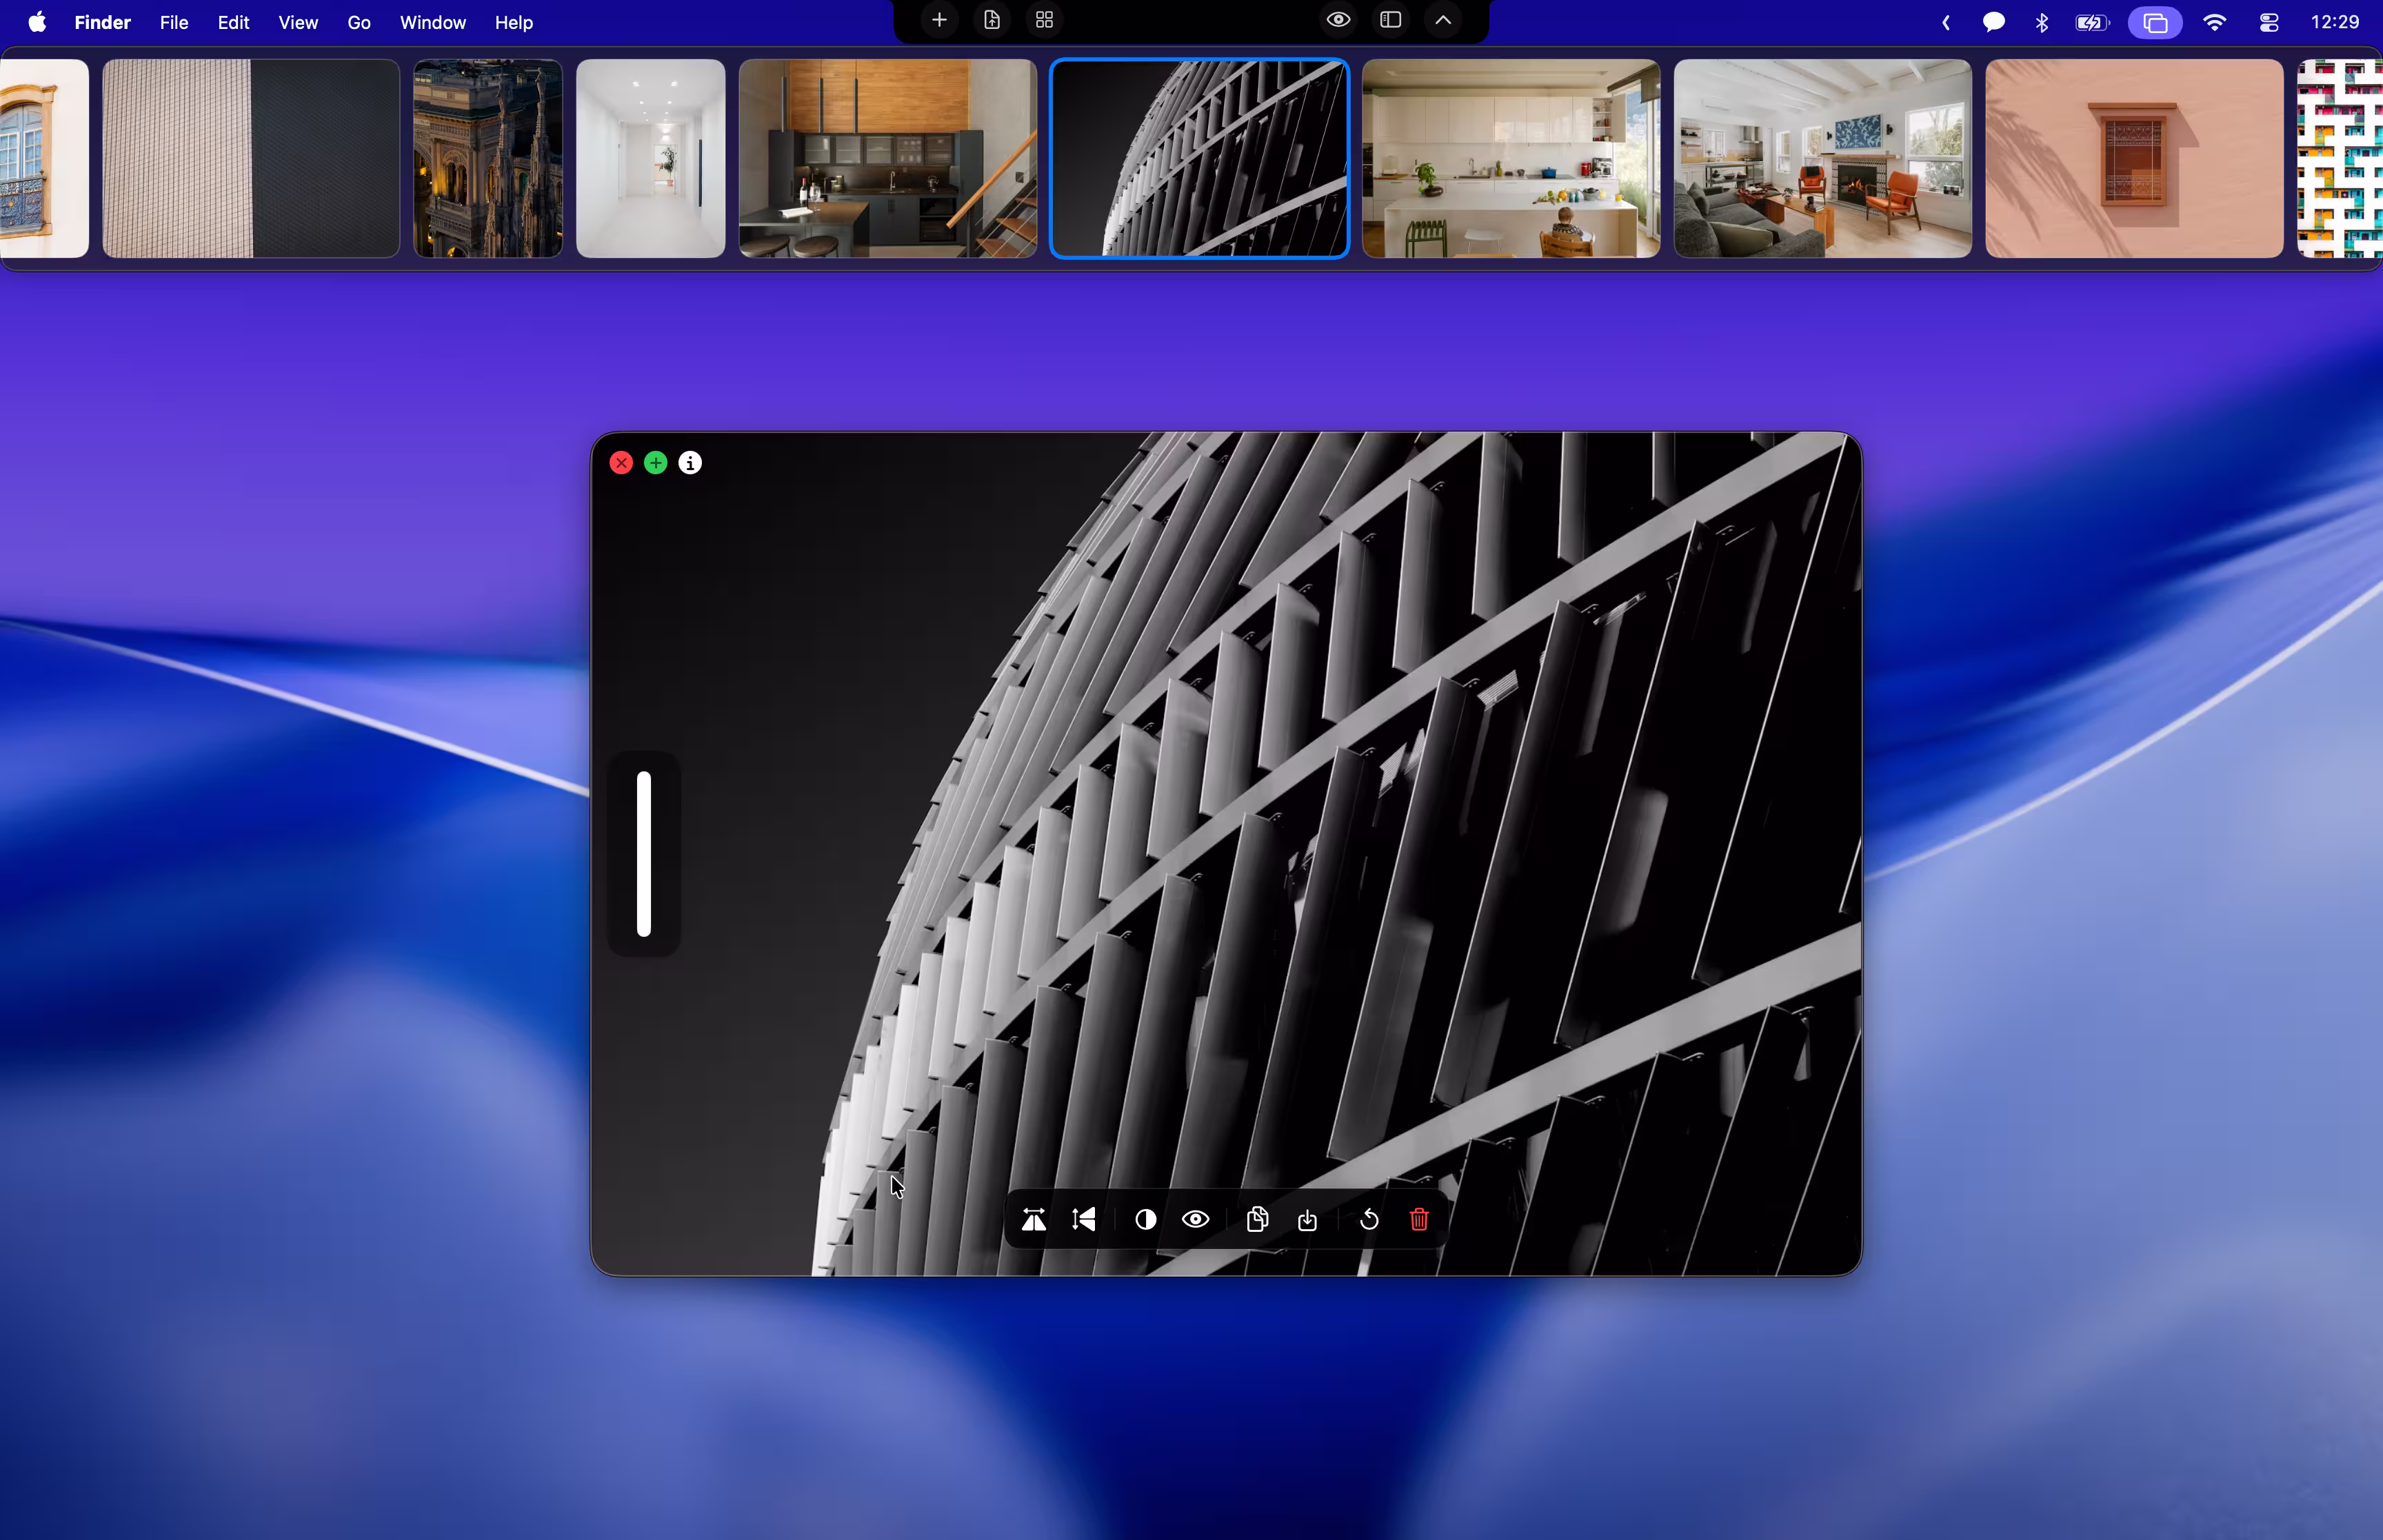Add a new item with plus icon

pyautogui.click(x=939, y=20)
